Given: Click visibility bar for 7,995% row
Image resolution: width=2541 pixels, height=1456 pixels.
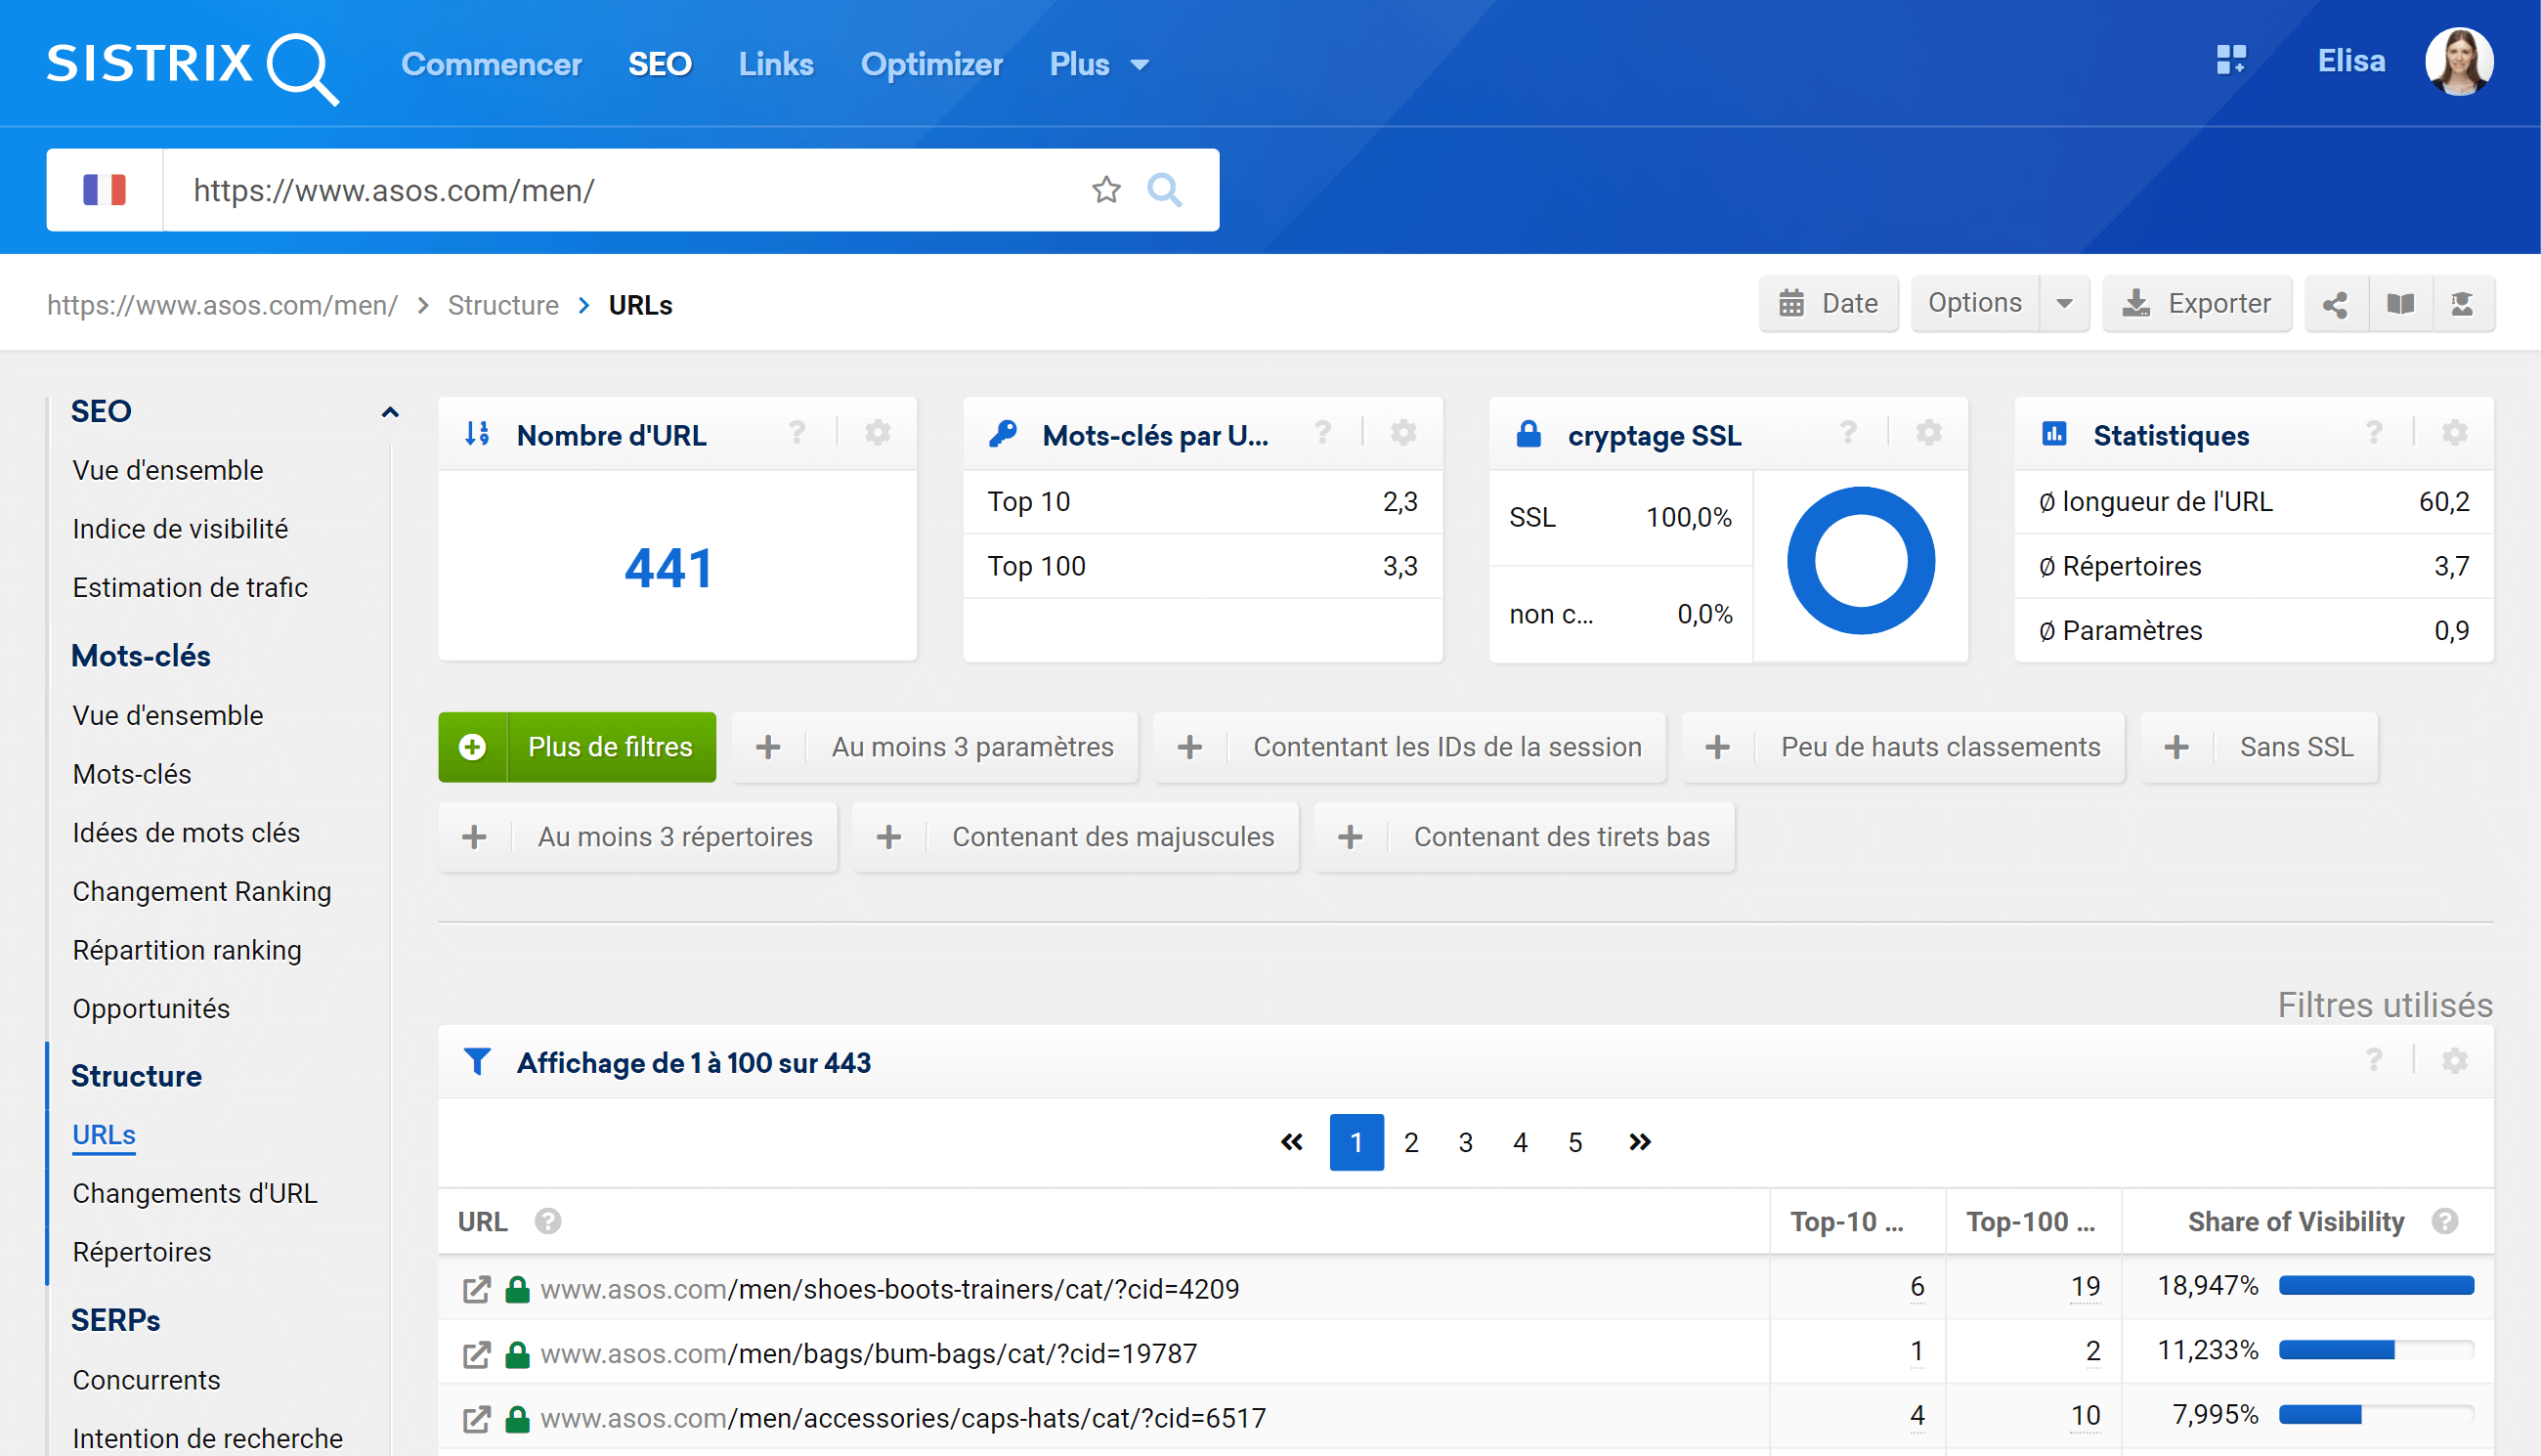Looking at the screenshot, I should click(x=2376, y=1415).
